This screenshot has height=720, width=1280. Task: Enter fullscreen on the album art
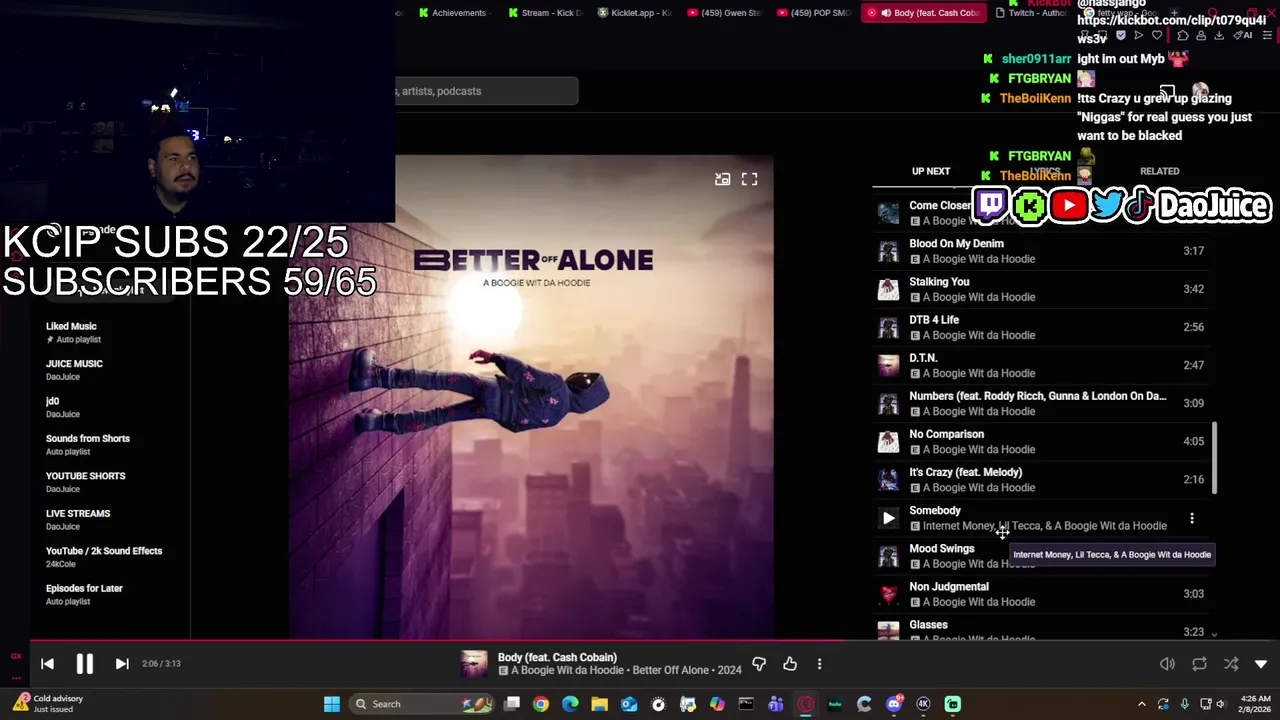[749, 179]
